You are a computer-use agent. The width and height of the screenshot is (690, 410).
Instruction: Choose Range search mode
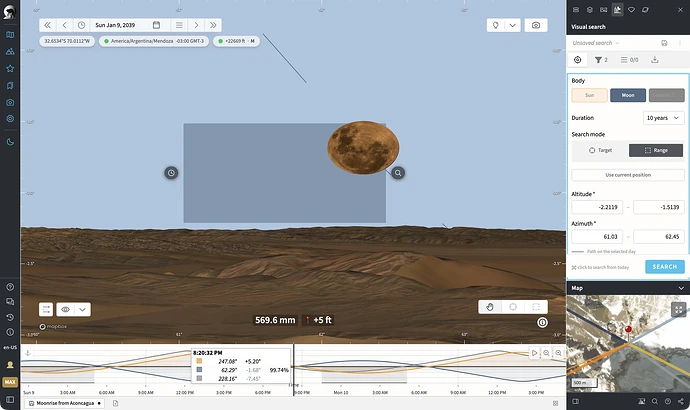coord(656,150)
